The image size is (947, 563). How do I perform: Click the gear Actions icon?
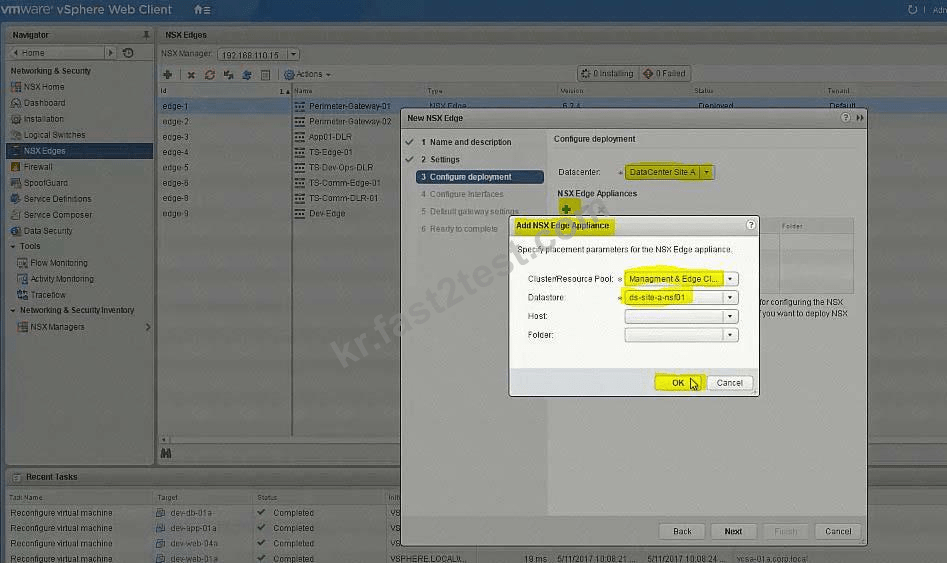[289, 75]
